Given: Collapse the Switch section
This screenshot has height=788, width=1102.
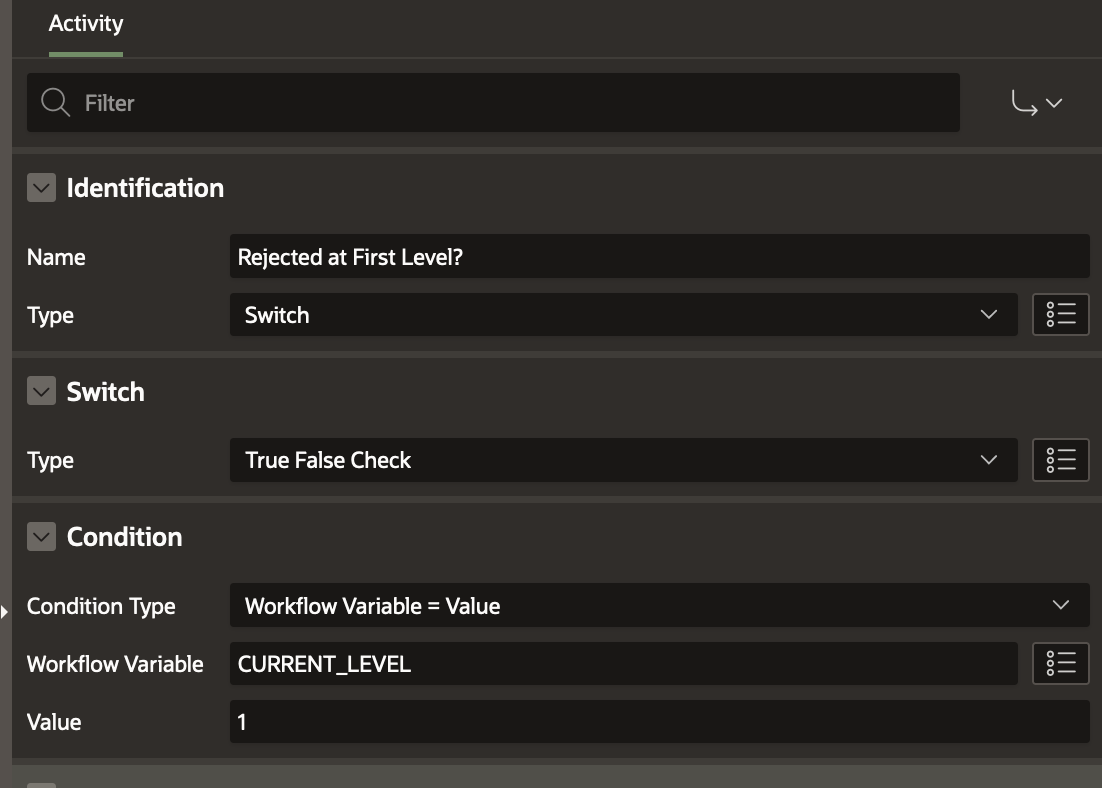Looking at the screenshot, I should [x=41, y=392].
